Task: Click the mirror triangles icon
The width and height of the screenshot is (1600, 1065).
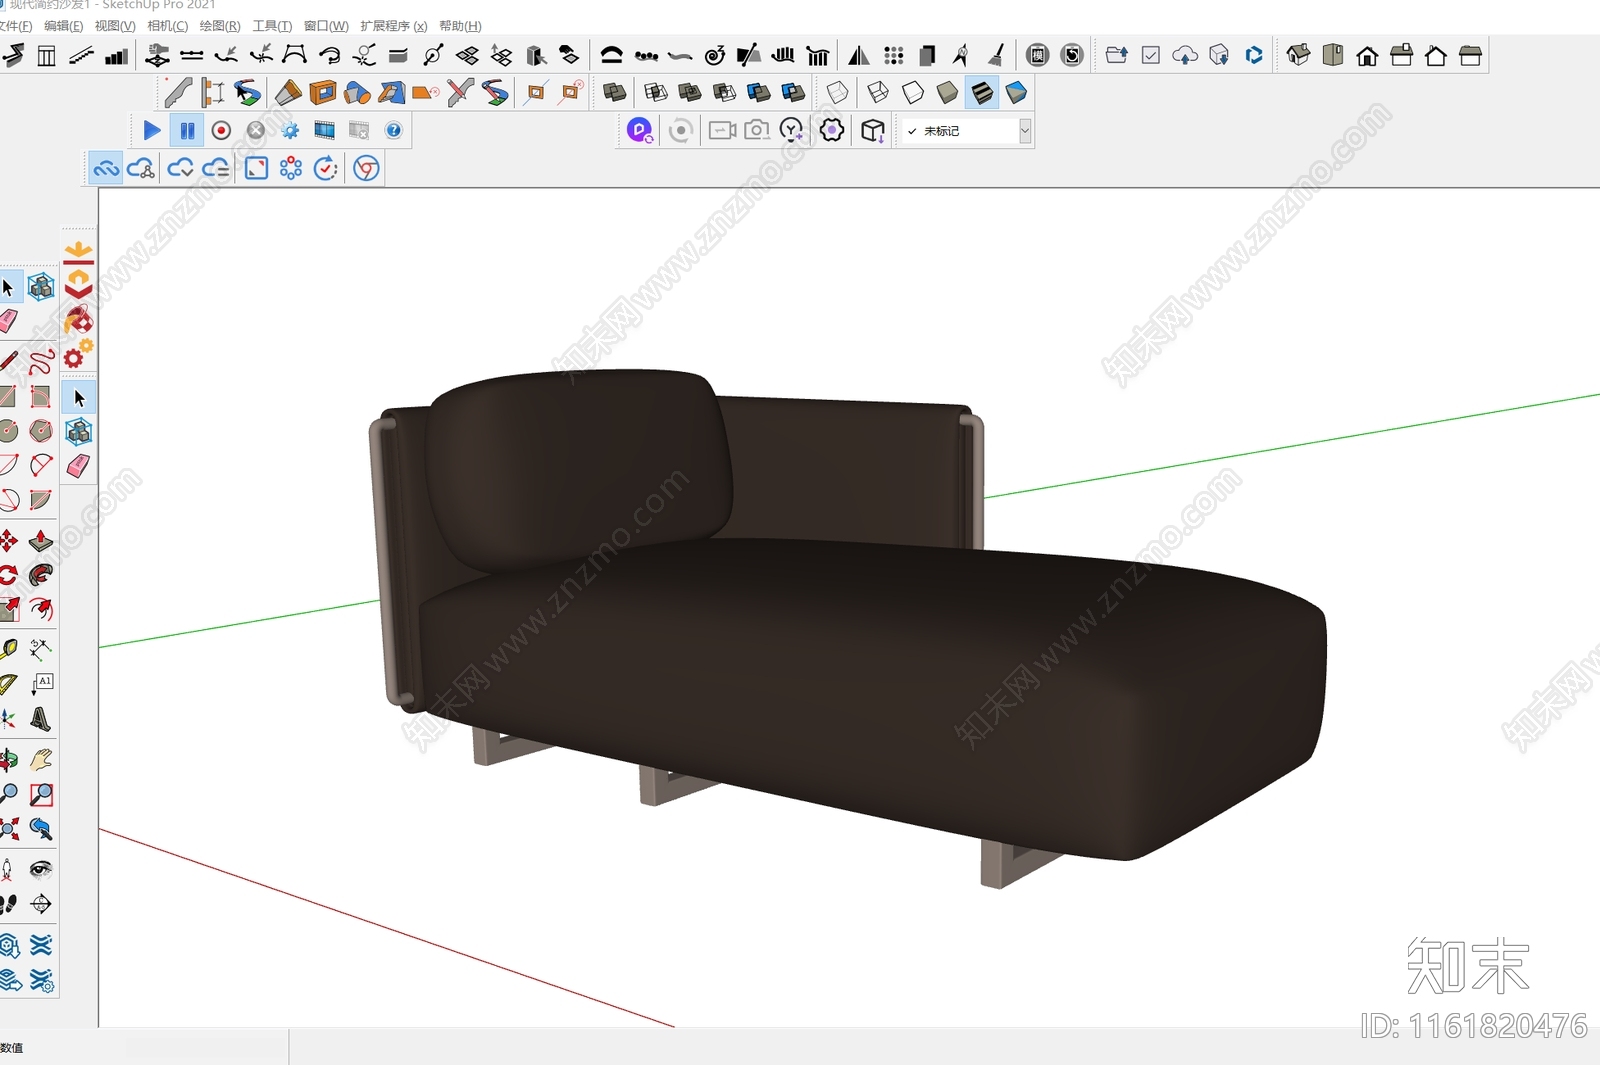Action: pyautogui.click(x=859, y=55)
